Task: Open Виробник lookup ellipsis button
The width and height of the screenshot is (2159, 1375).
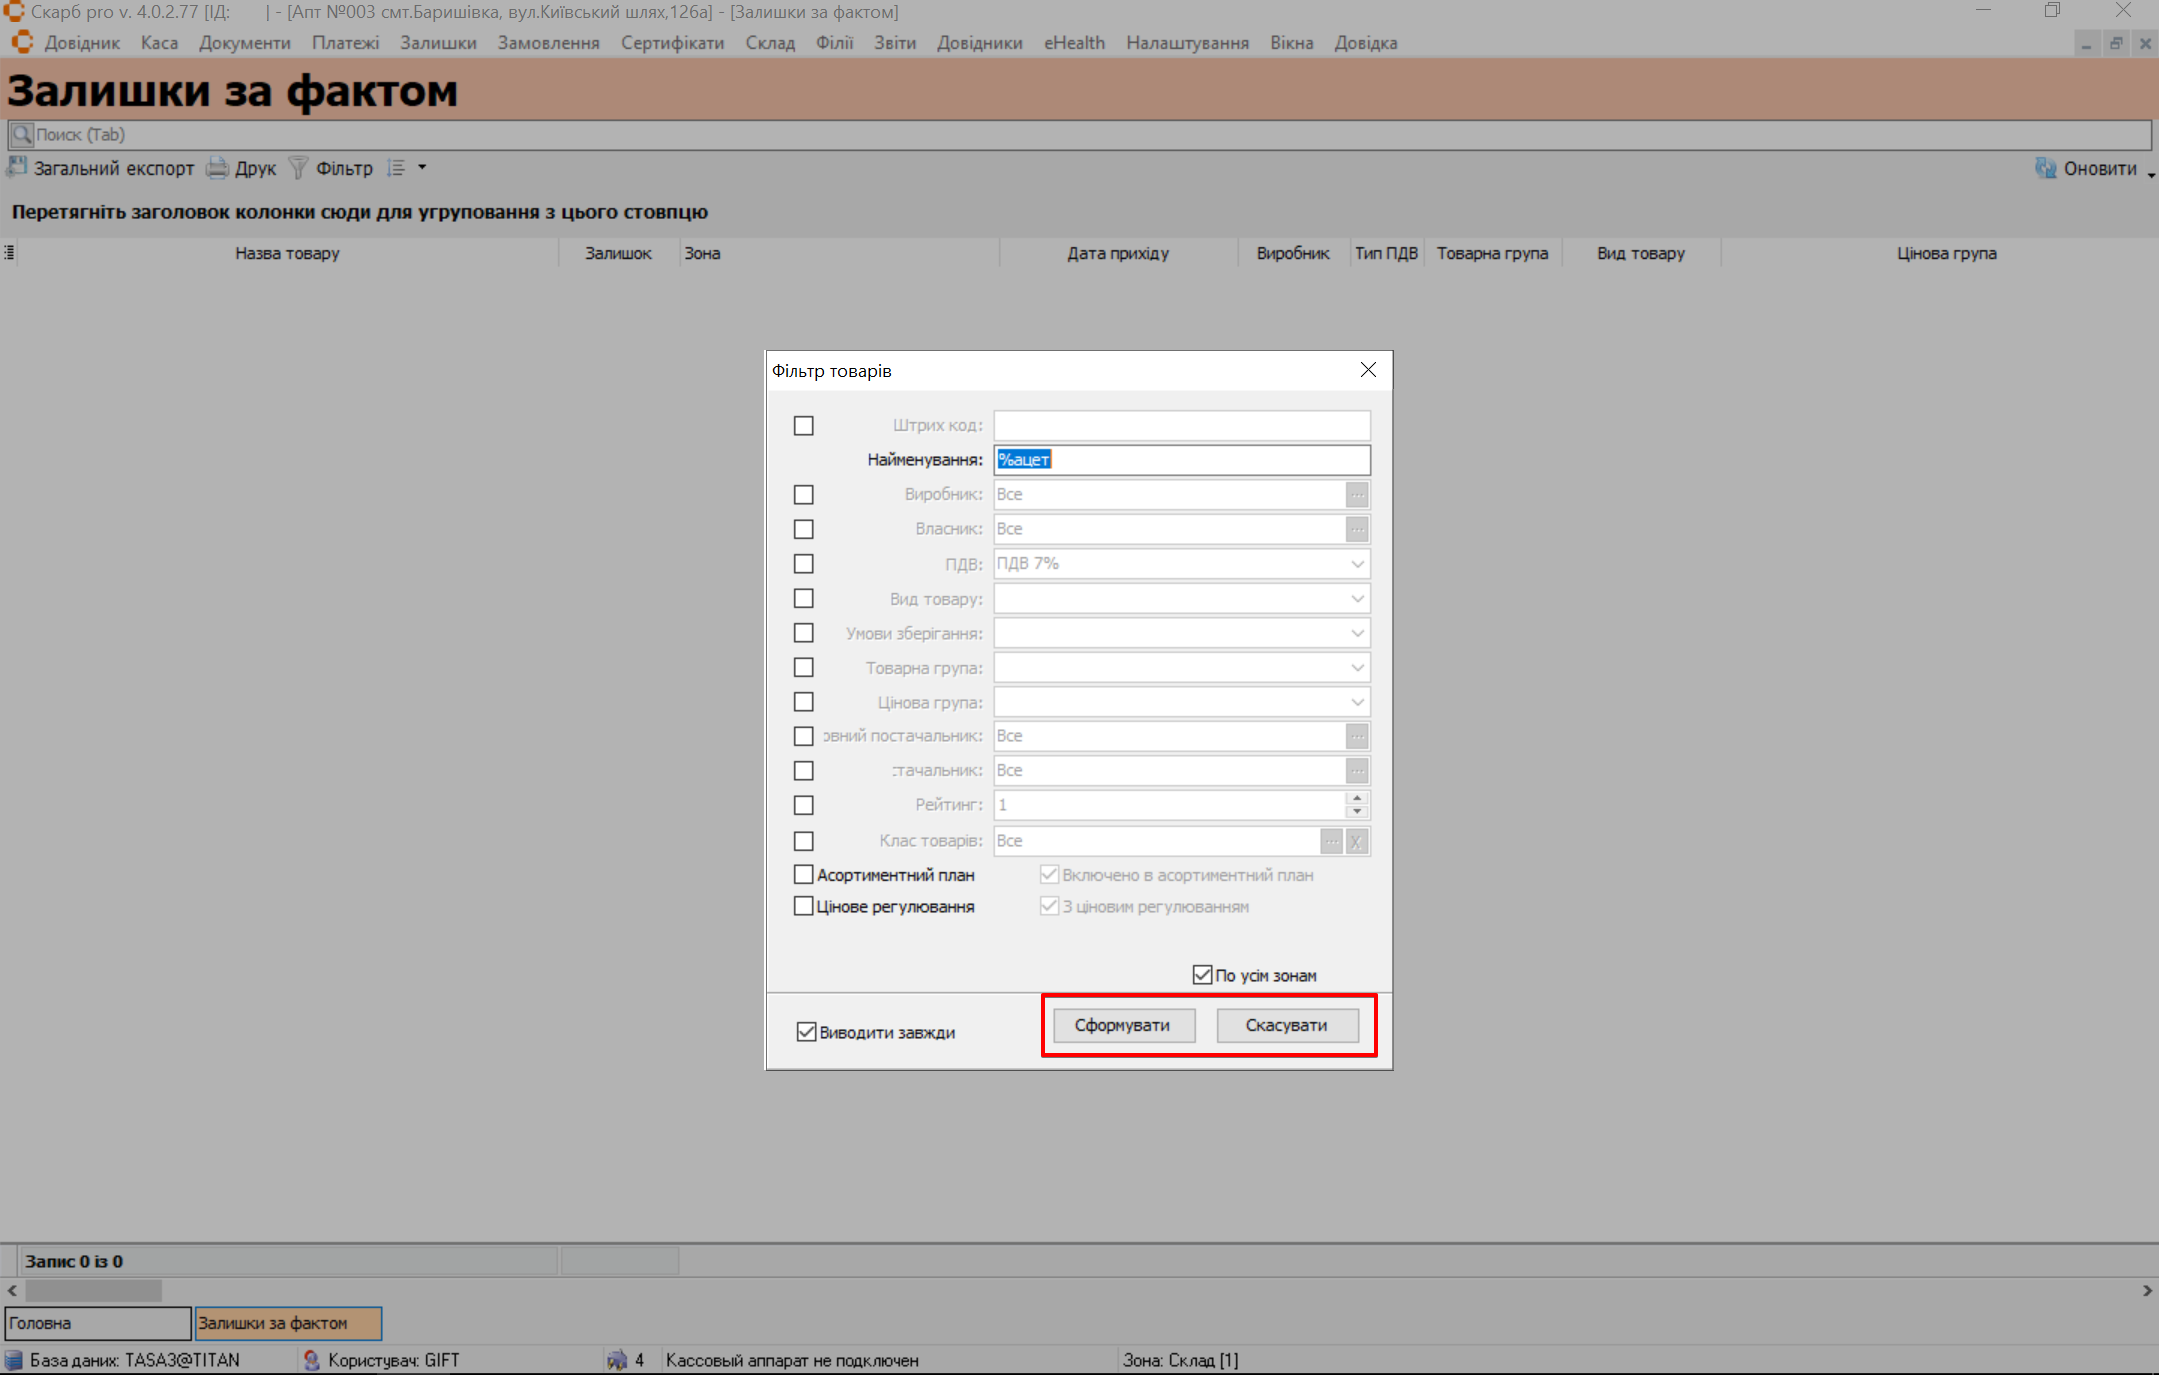Action: (1356, 495)
